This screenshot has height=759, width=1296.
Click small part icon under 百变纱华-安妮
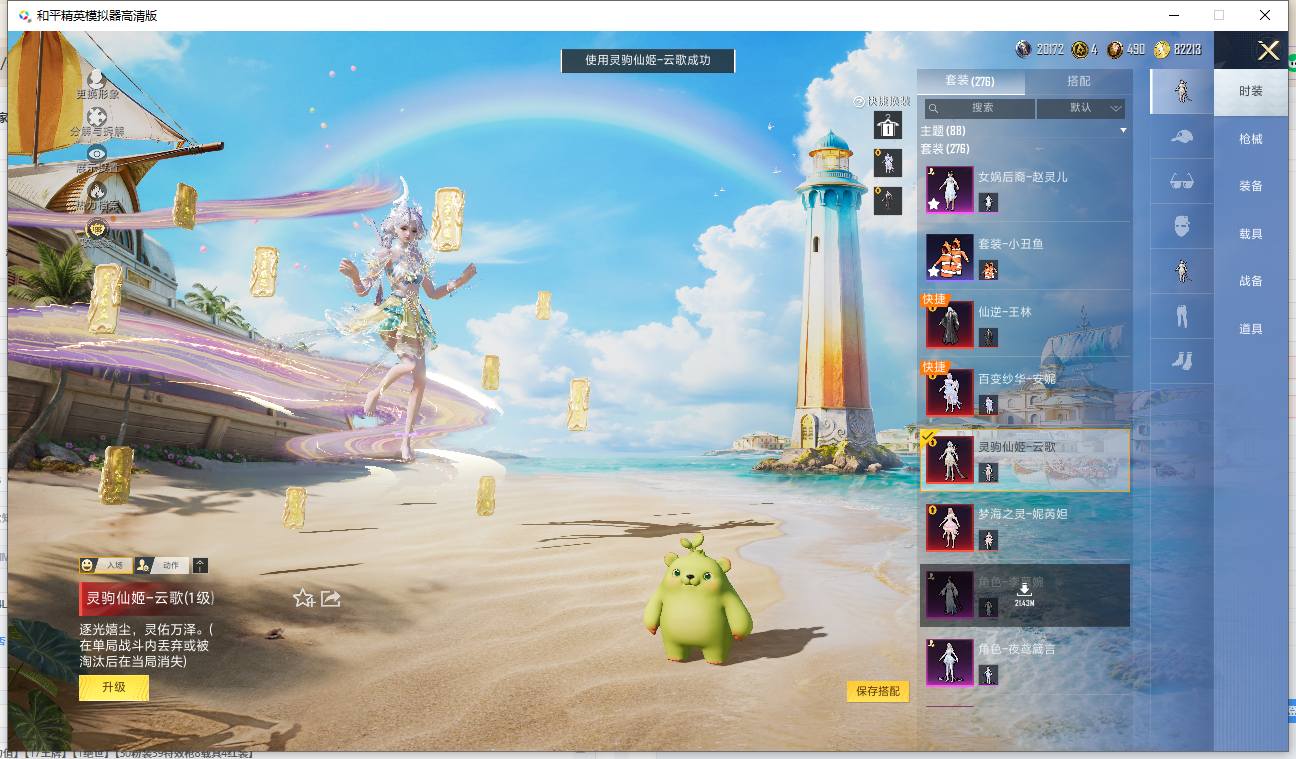[988, 405]
